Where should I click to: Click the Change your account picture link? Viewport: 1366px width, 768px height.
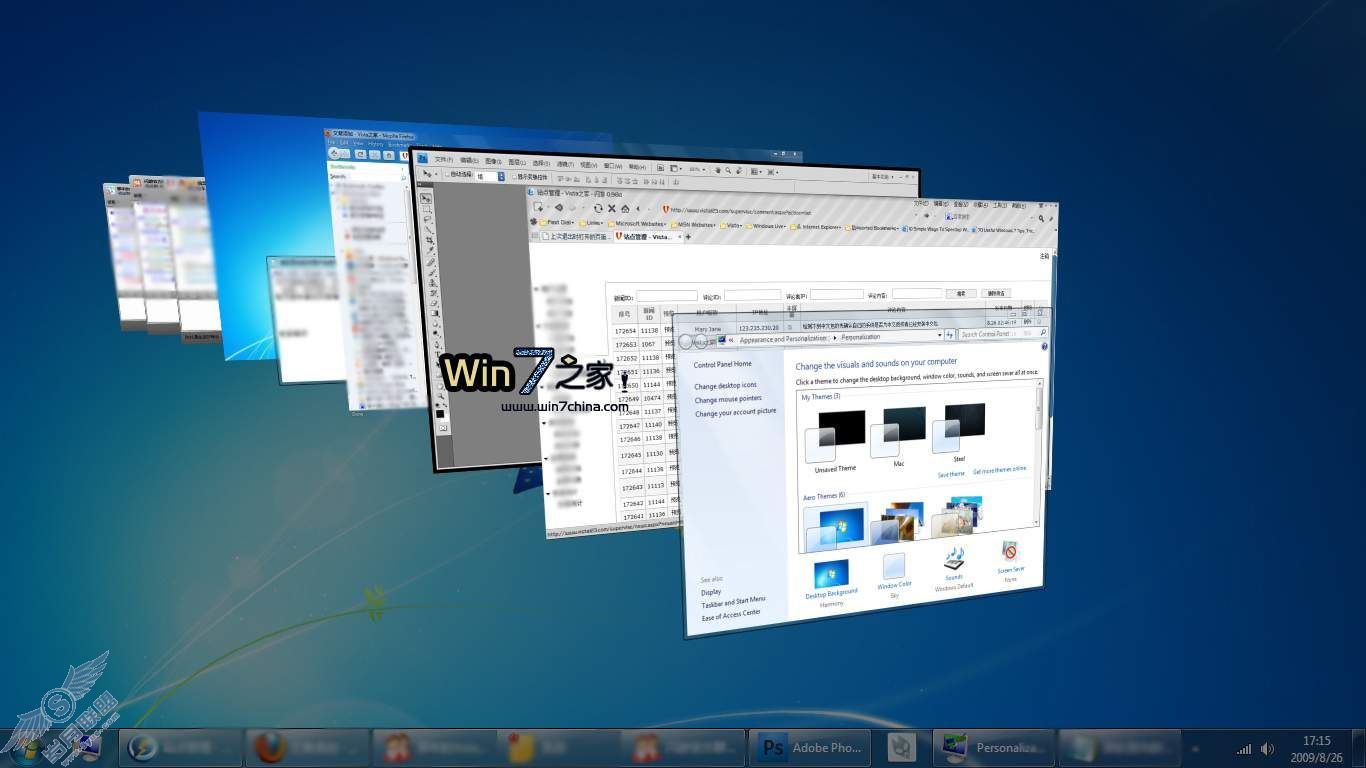(x=736, y=412)
